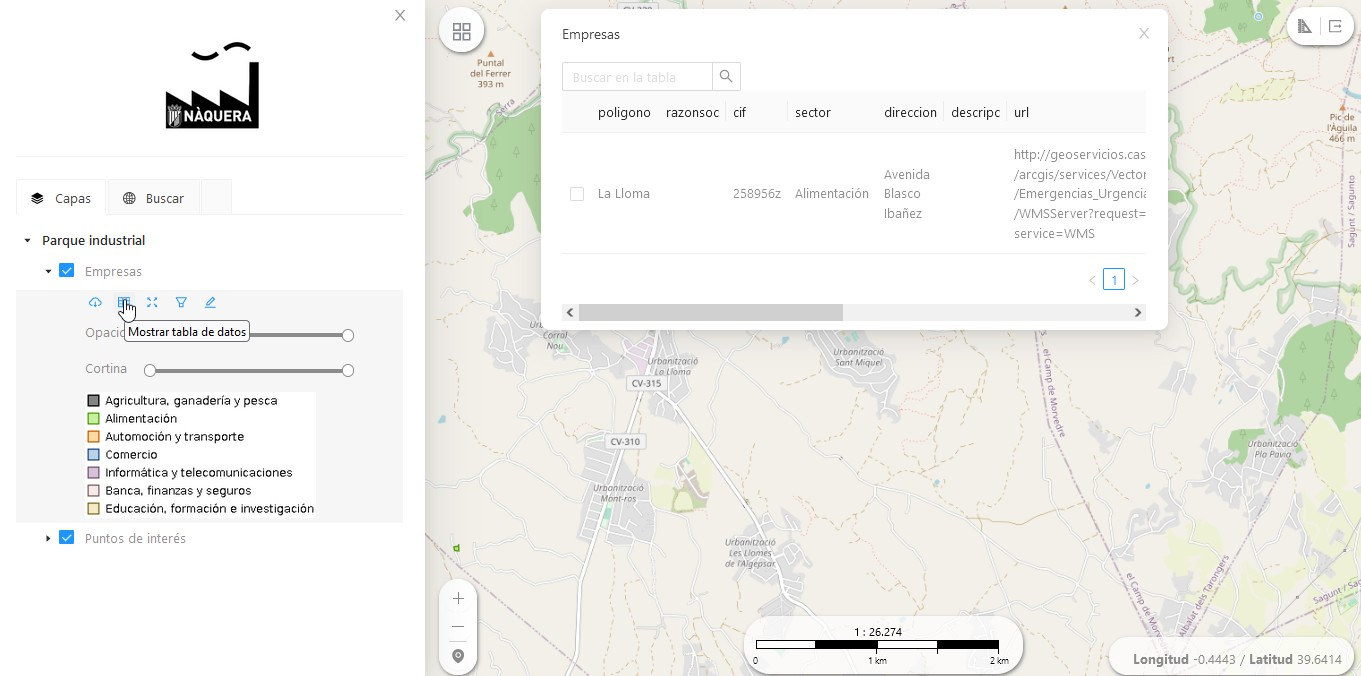This screenshot has height=676, width=1361.
Task: Open the basemap grid selector button
Action: (x=461, y=32)
